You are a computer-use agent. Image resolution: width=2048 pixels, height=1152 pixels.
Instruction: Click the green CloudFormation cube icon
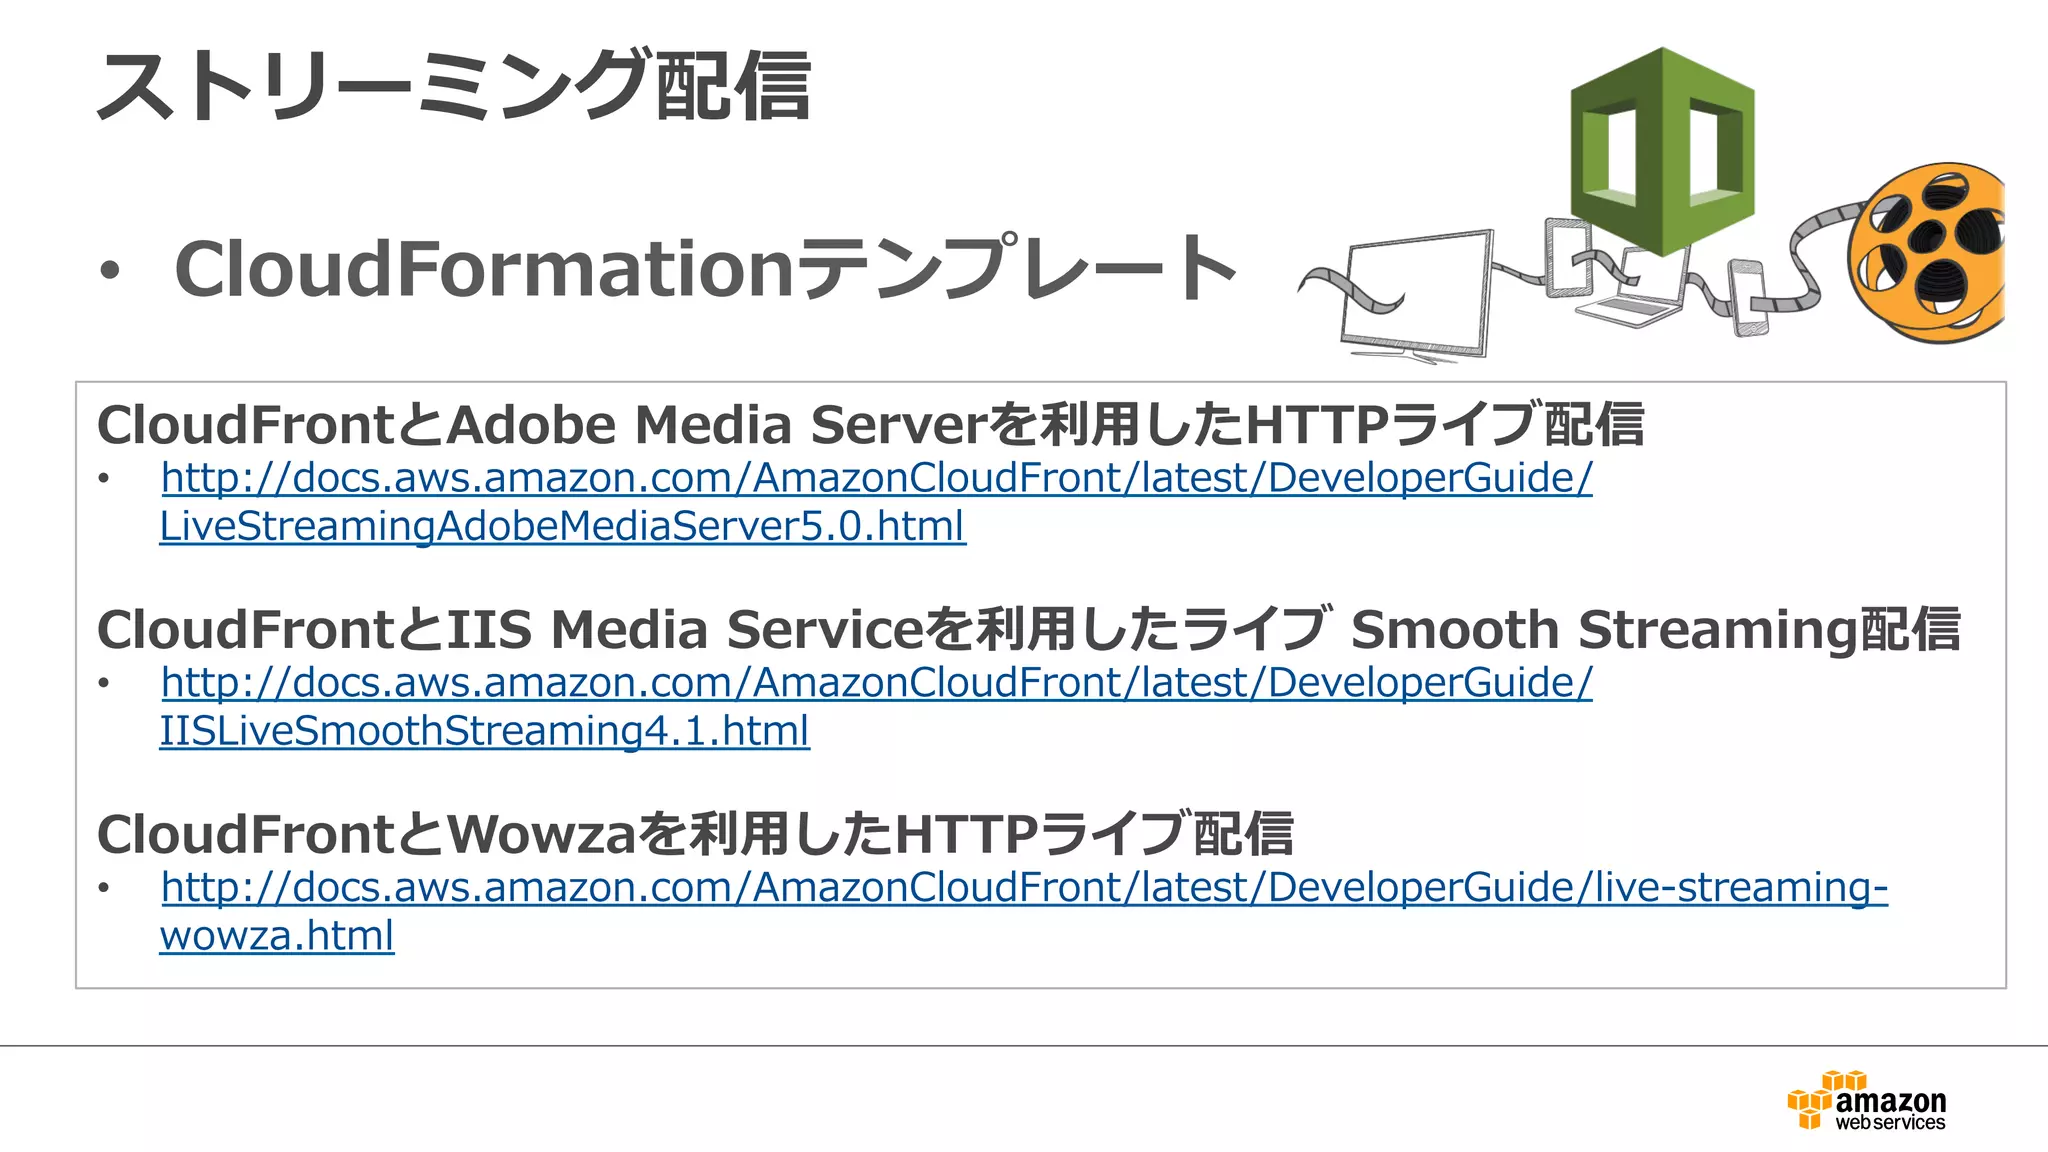pyautogui.click(x=1662, y=150)
